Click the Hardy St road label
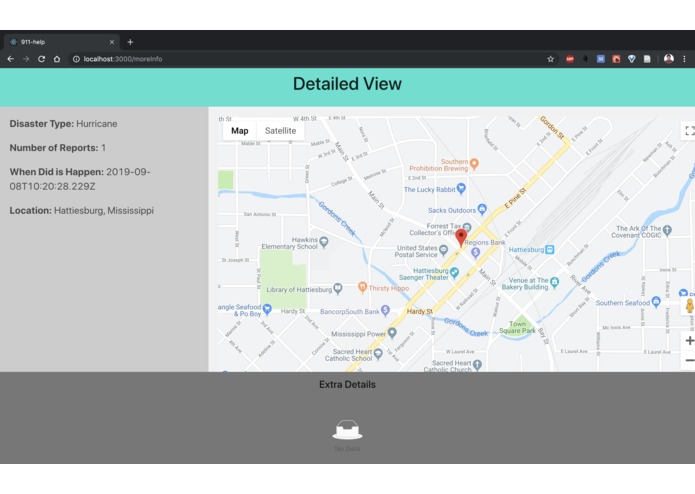This screenshot has height=494, width=695. (419, 311)
